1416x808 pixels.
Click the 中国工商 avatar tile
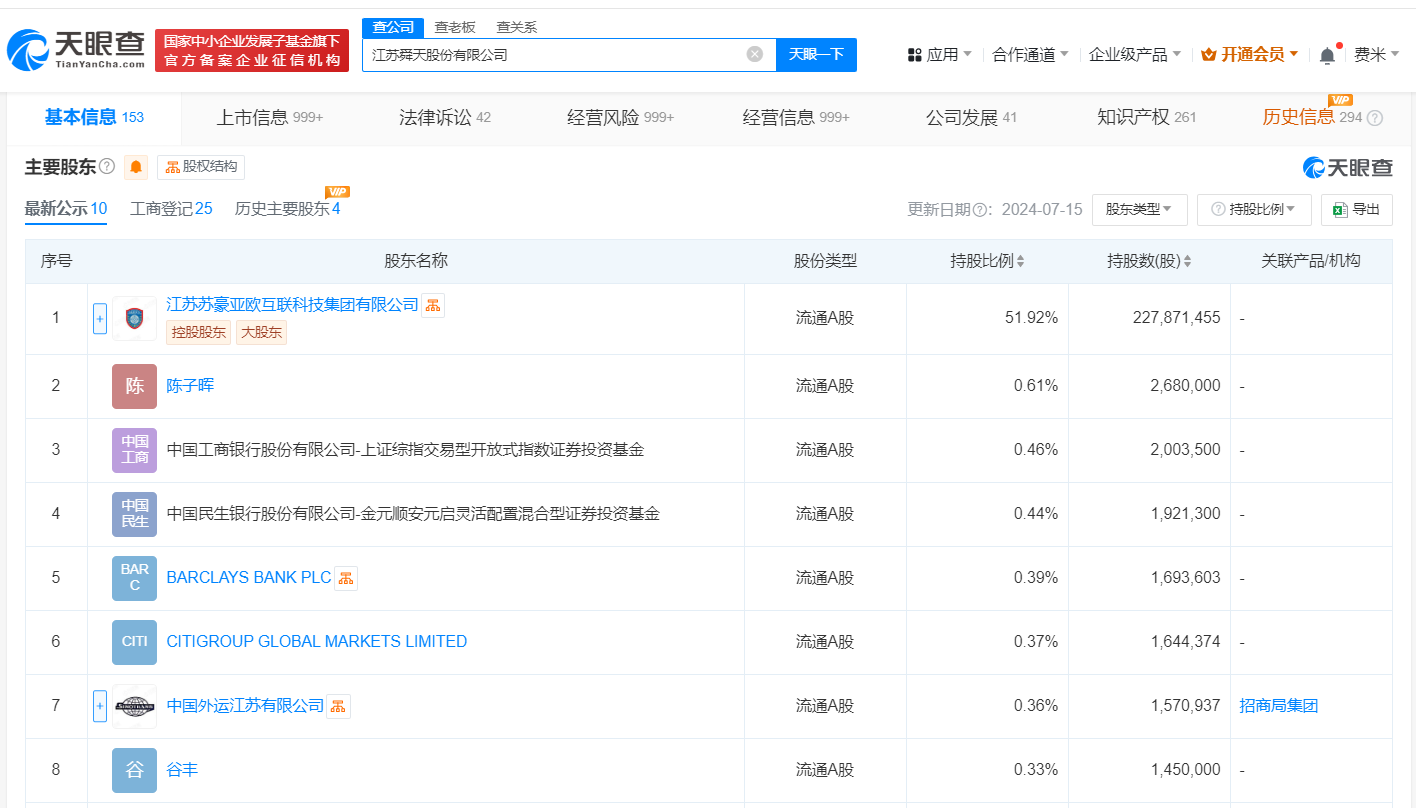[x=134, y=450]
